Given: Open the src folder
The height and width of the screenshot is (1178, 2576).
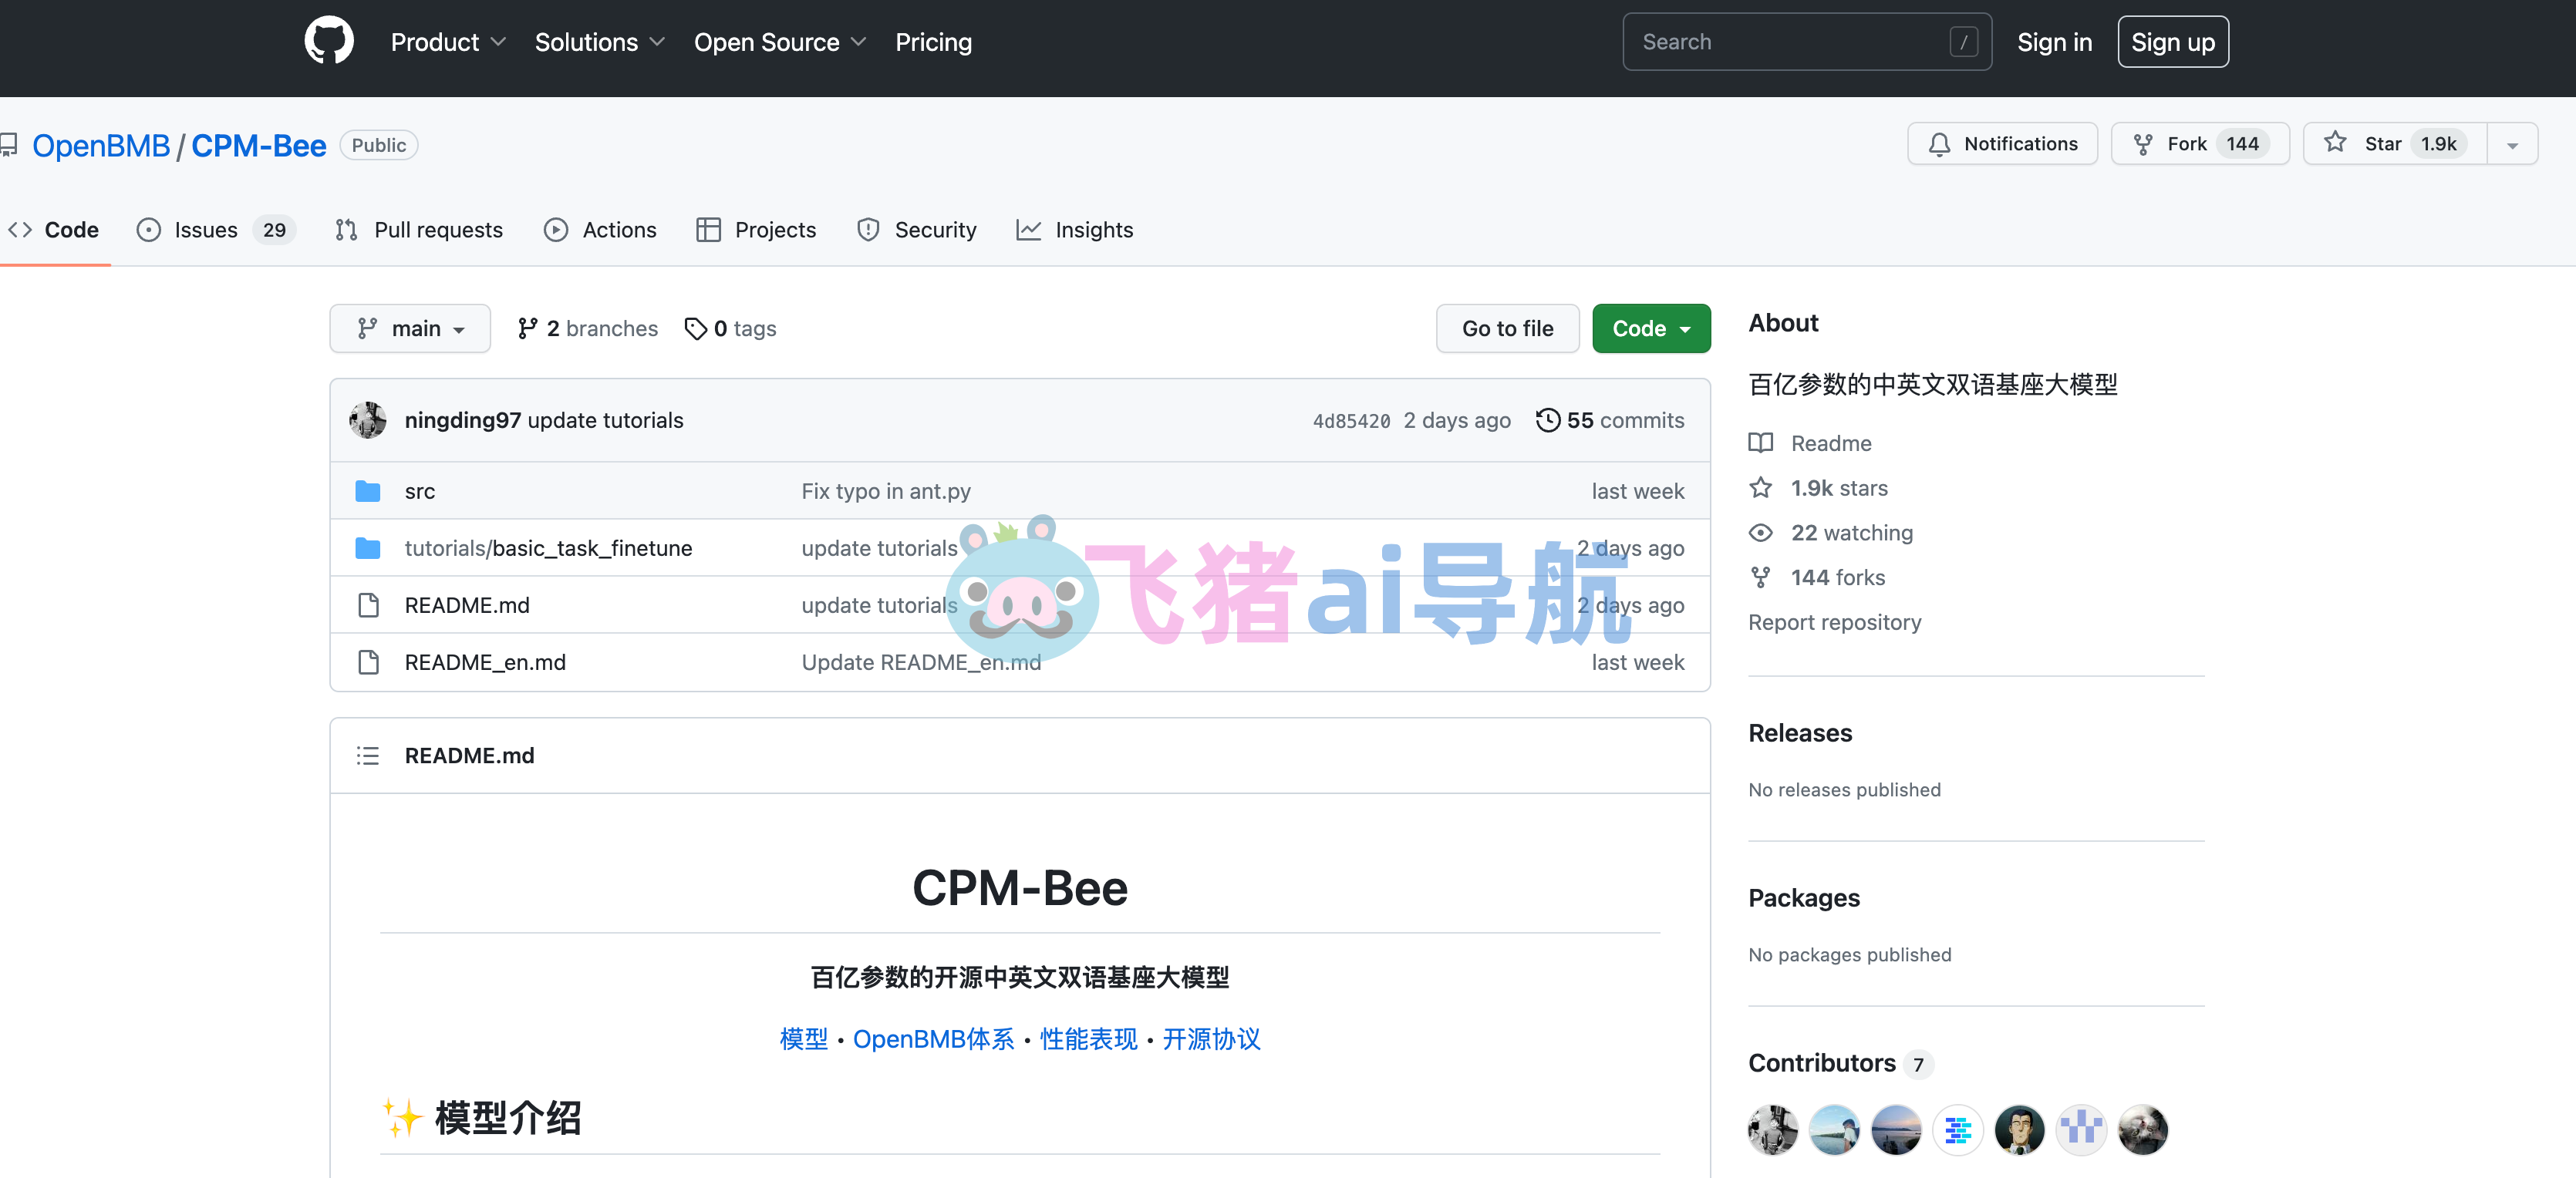Looking at the screenshot, I should 419,491.
